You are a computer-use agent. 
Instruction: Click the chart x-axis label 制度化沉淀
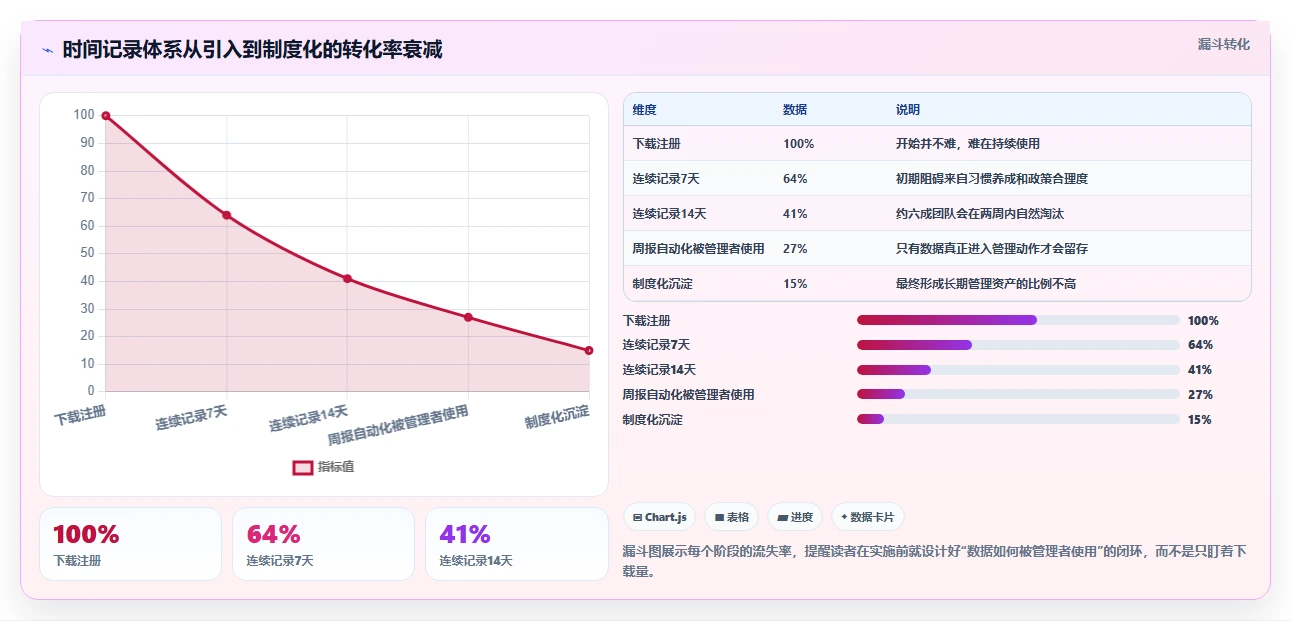tap(557, 417)
